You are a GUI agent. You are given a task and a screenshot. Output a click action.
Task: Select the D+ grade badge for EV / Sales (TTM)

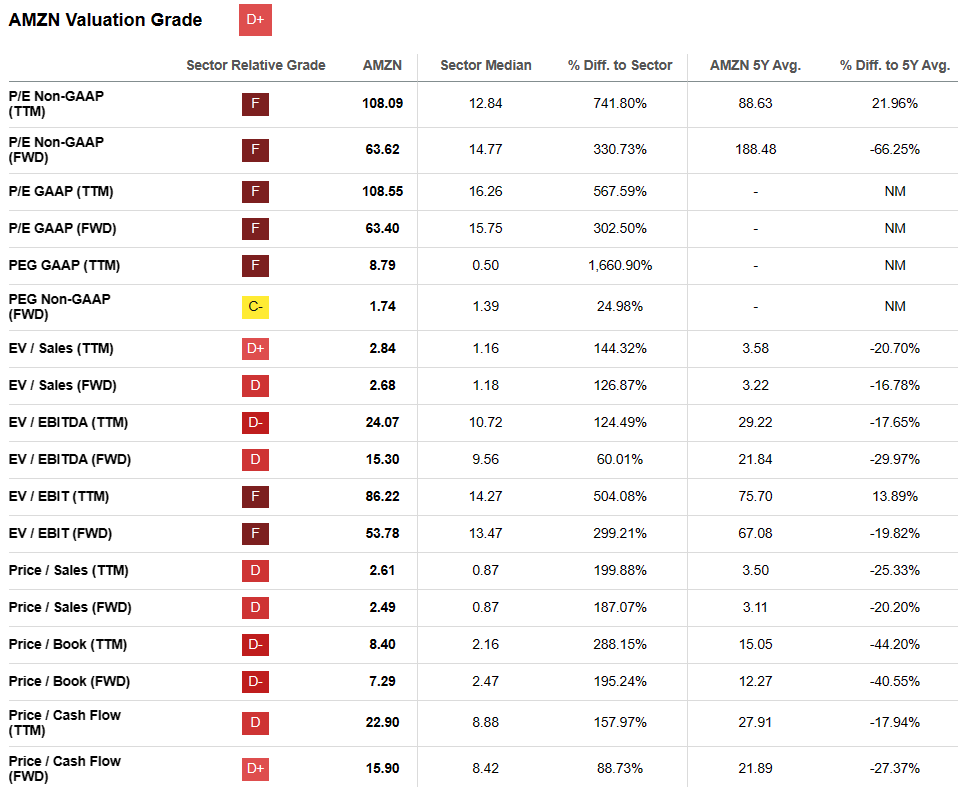click(x=256, y=349)
